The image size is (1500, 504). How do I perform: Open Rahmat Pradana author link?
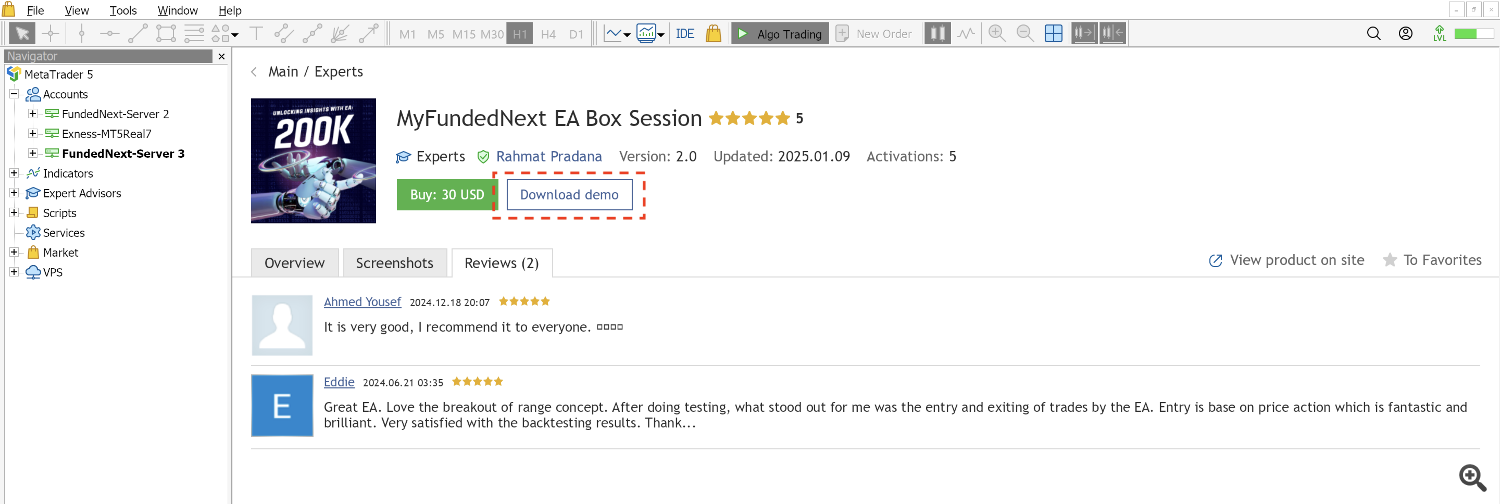549,157
